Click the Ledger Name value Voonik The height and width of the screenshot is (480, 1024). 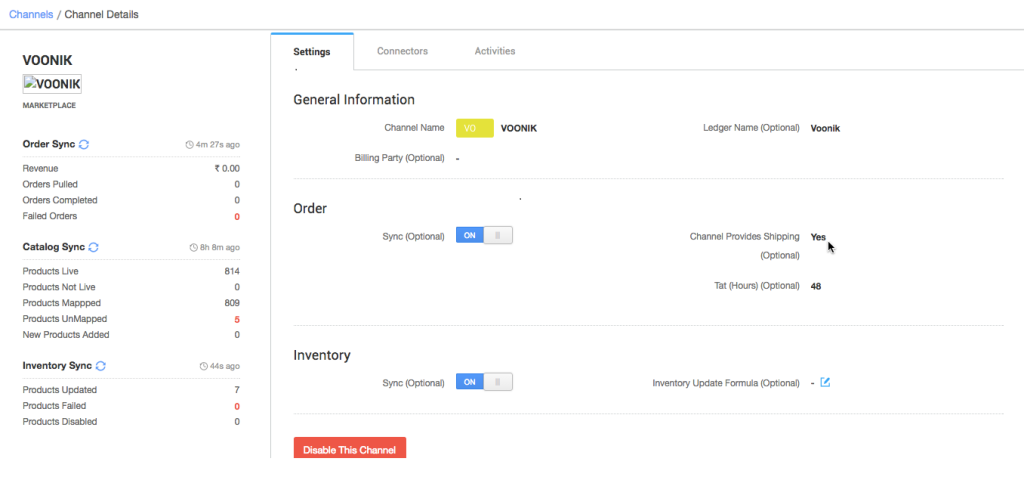(x=825, y=129)
